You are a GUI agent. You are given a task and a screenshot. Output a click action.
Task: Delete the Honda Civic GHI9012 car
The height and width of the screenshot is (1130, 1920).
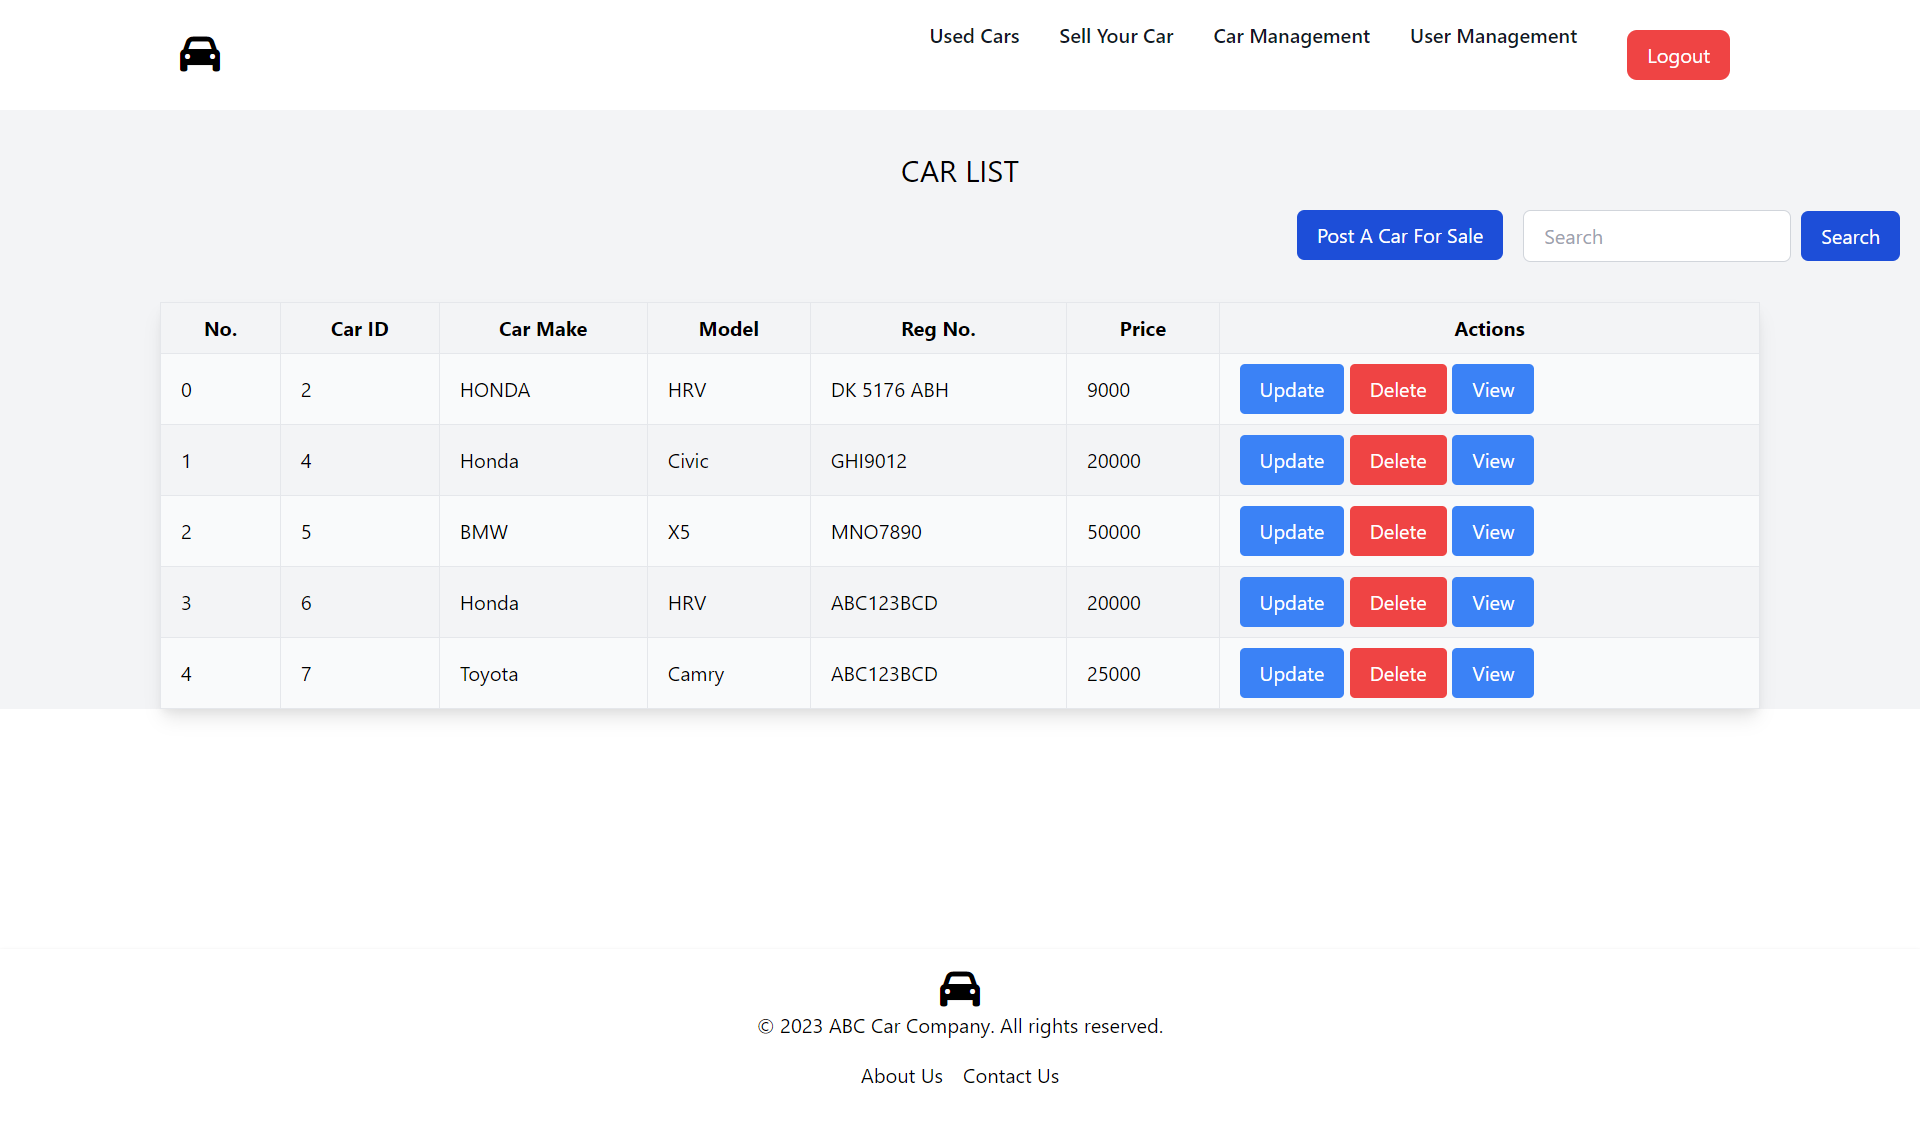pyautogui.click(x=1397, y=461)
